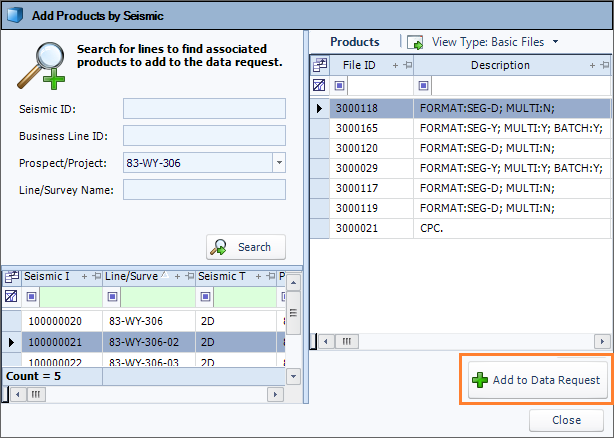The image size is (614, 438).
Task: Click the search magnifier with plus icon
Action: (42, 65)
